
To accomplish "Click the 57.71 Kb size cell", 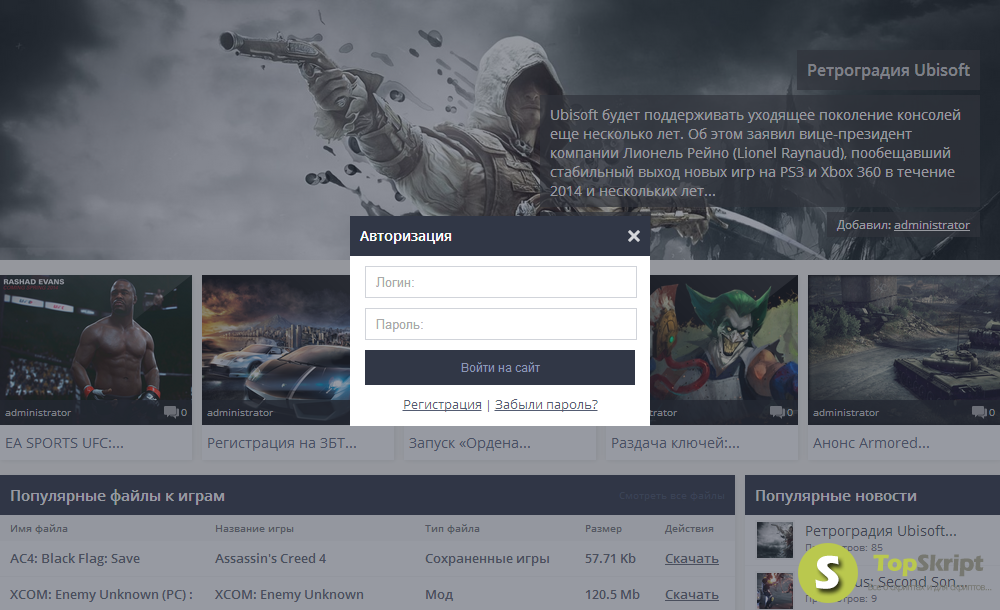I will click(610, 558).
